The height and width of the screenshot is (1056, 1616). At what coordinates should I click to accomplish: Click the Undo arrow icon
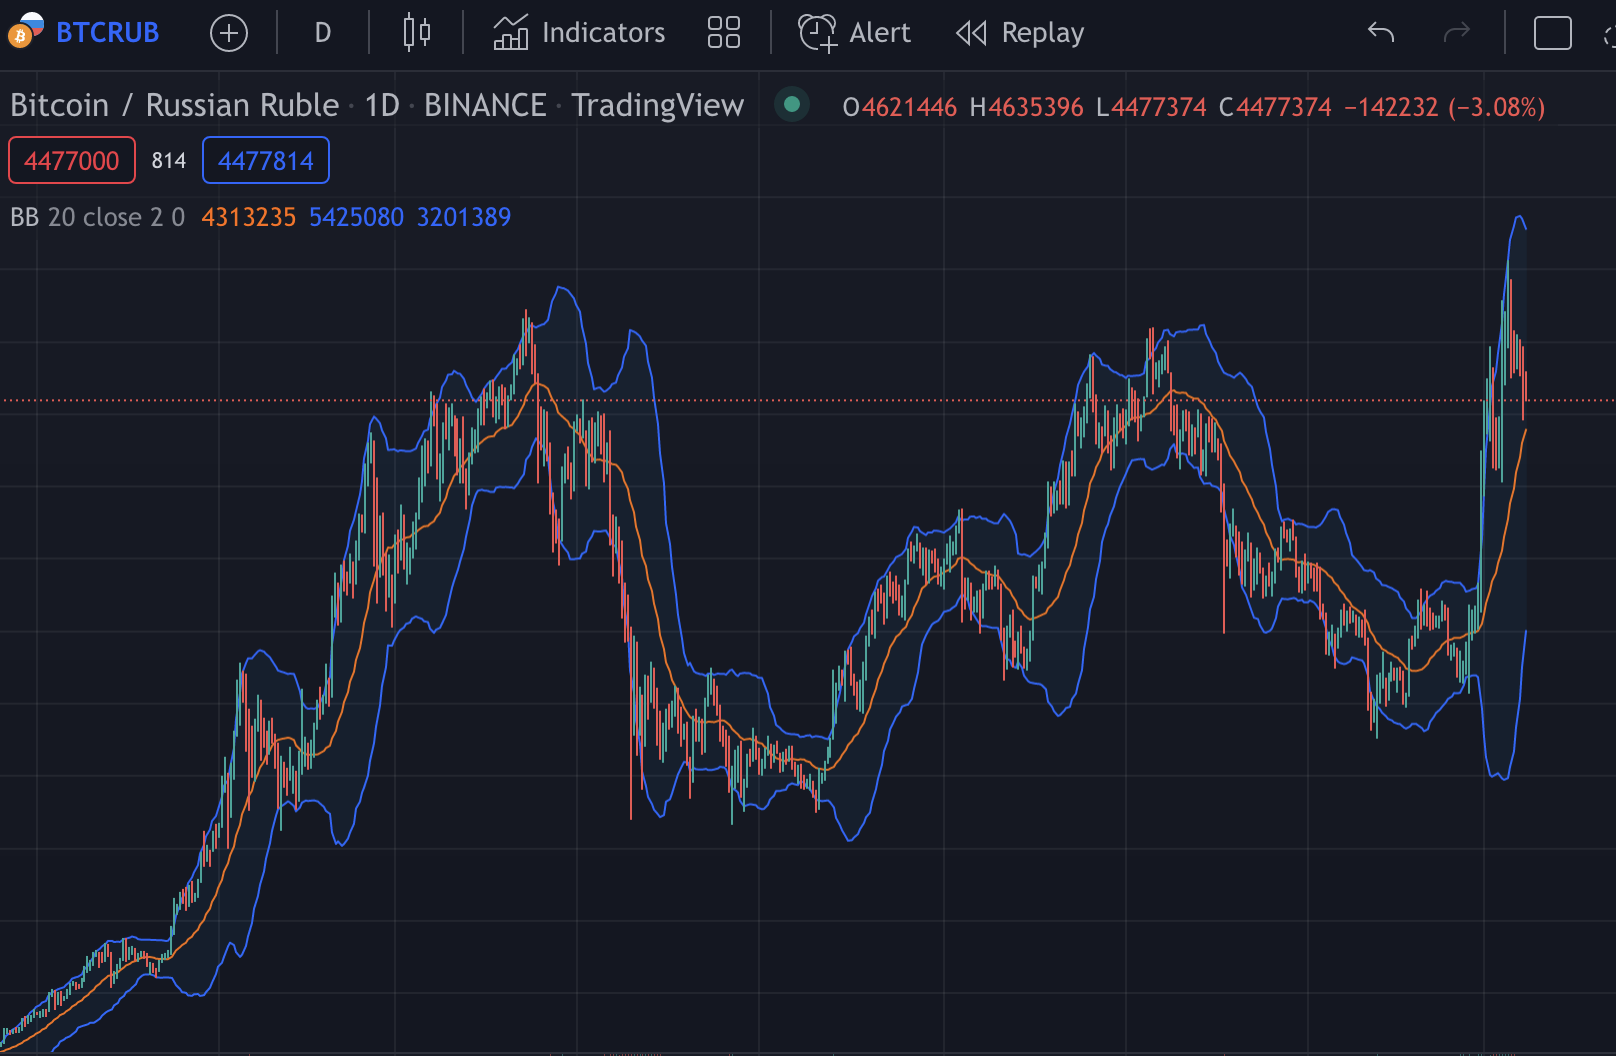[1379, 32]
